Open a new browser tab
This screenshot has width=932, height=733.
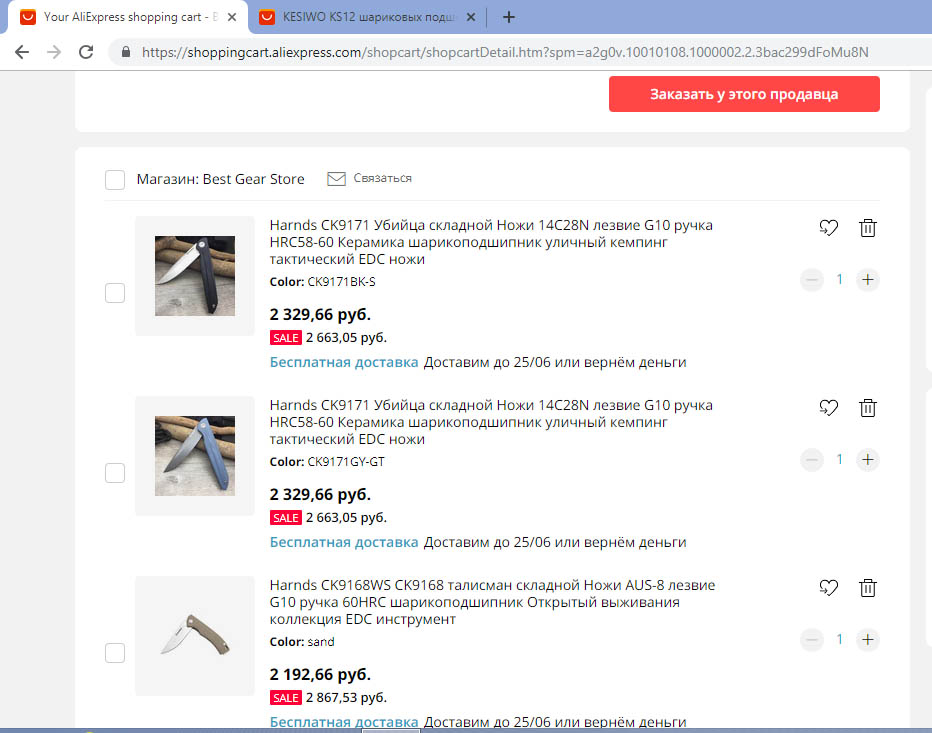click(x=509, y=17)
